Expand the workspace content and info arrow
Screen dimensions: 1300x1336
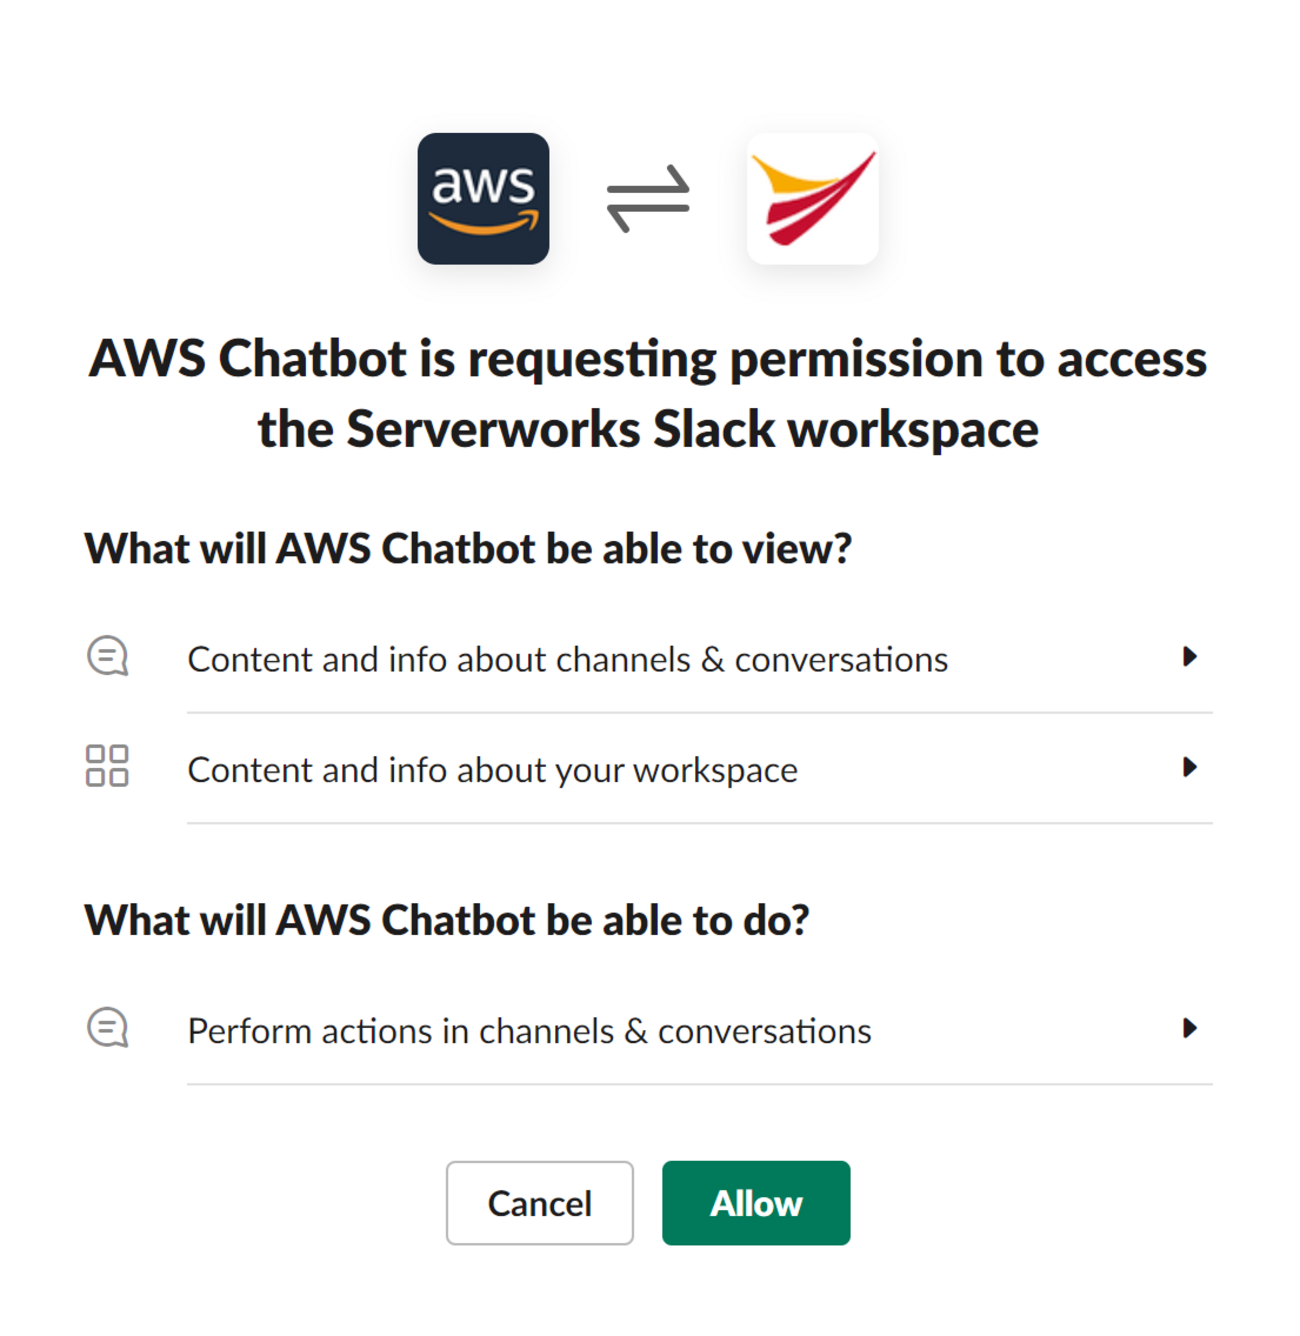click(1189, 767)
